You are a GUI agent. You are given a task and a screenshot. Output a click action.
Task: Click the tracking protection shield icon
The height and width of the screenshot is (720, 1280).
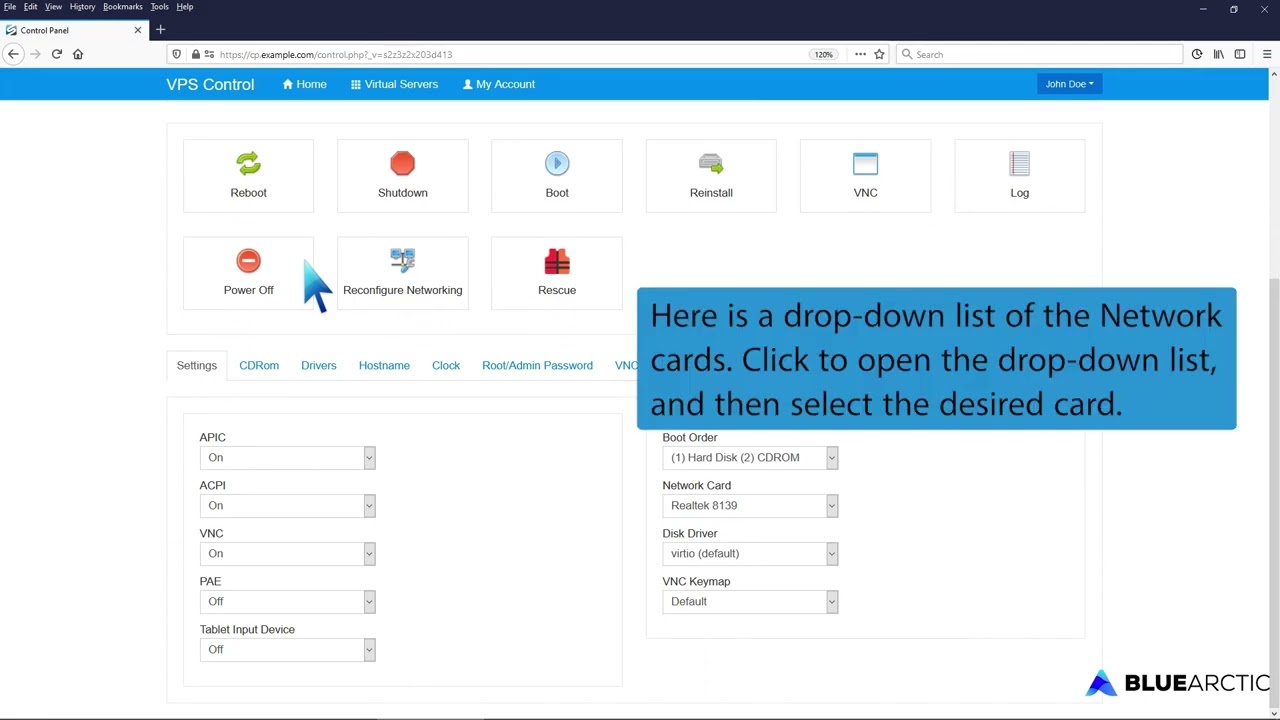point(177,54)
